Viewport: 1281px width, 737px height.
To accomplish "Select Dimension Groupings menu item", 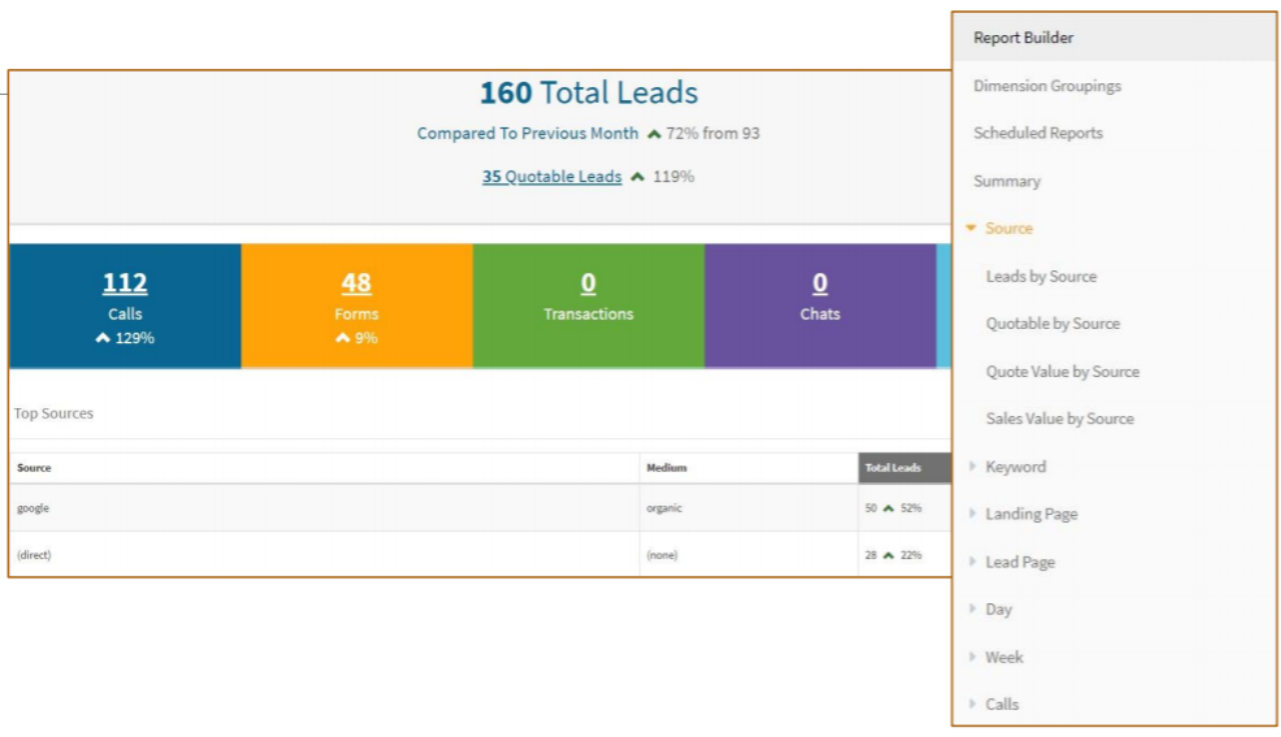I will pyautogui.click(x=1047, y=86).
